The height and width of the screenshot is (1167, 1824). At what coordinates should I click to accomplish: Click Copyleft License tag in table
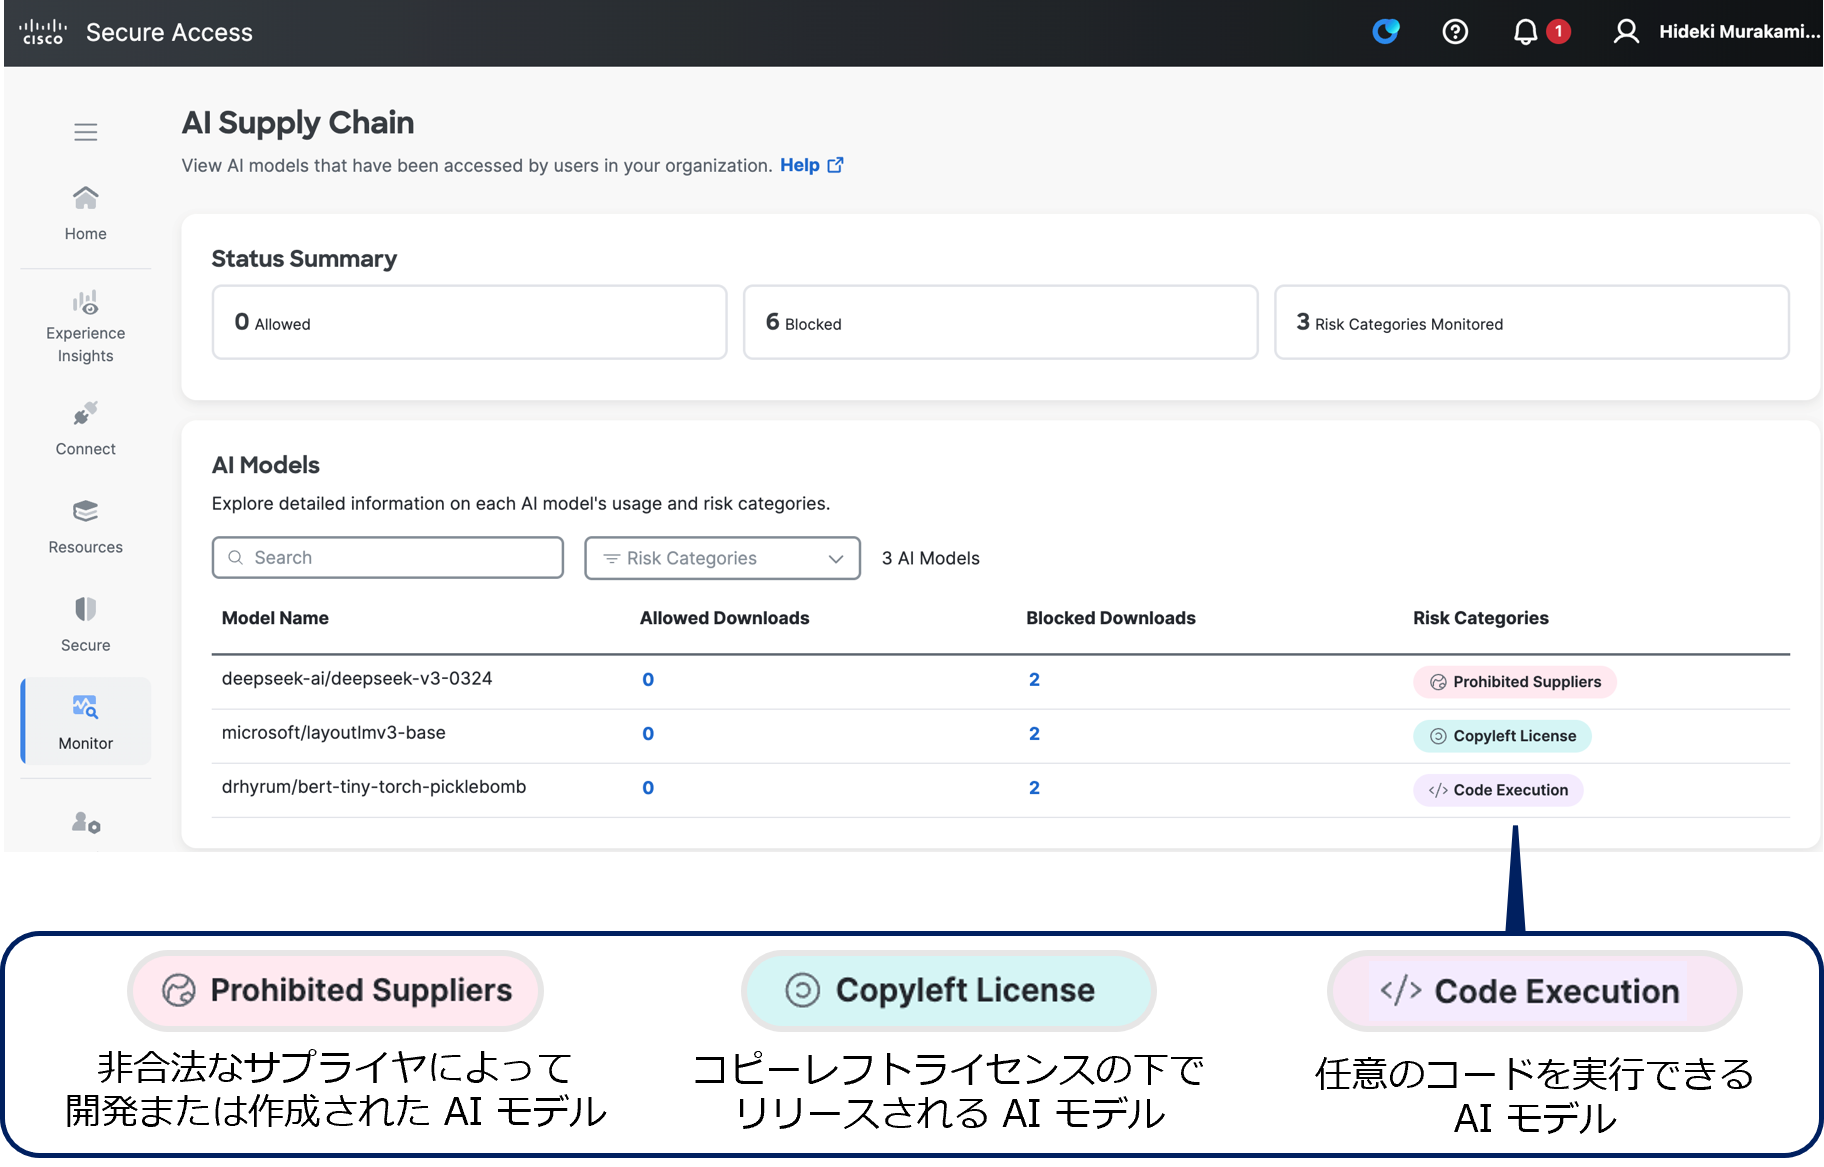(1502, 736)
